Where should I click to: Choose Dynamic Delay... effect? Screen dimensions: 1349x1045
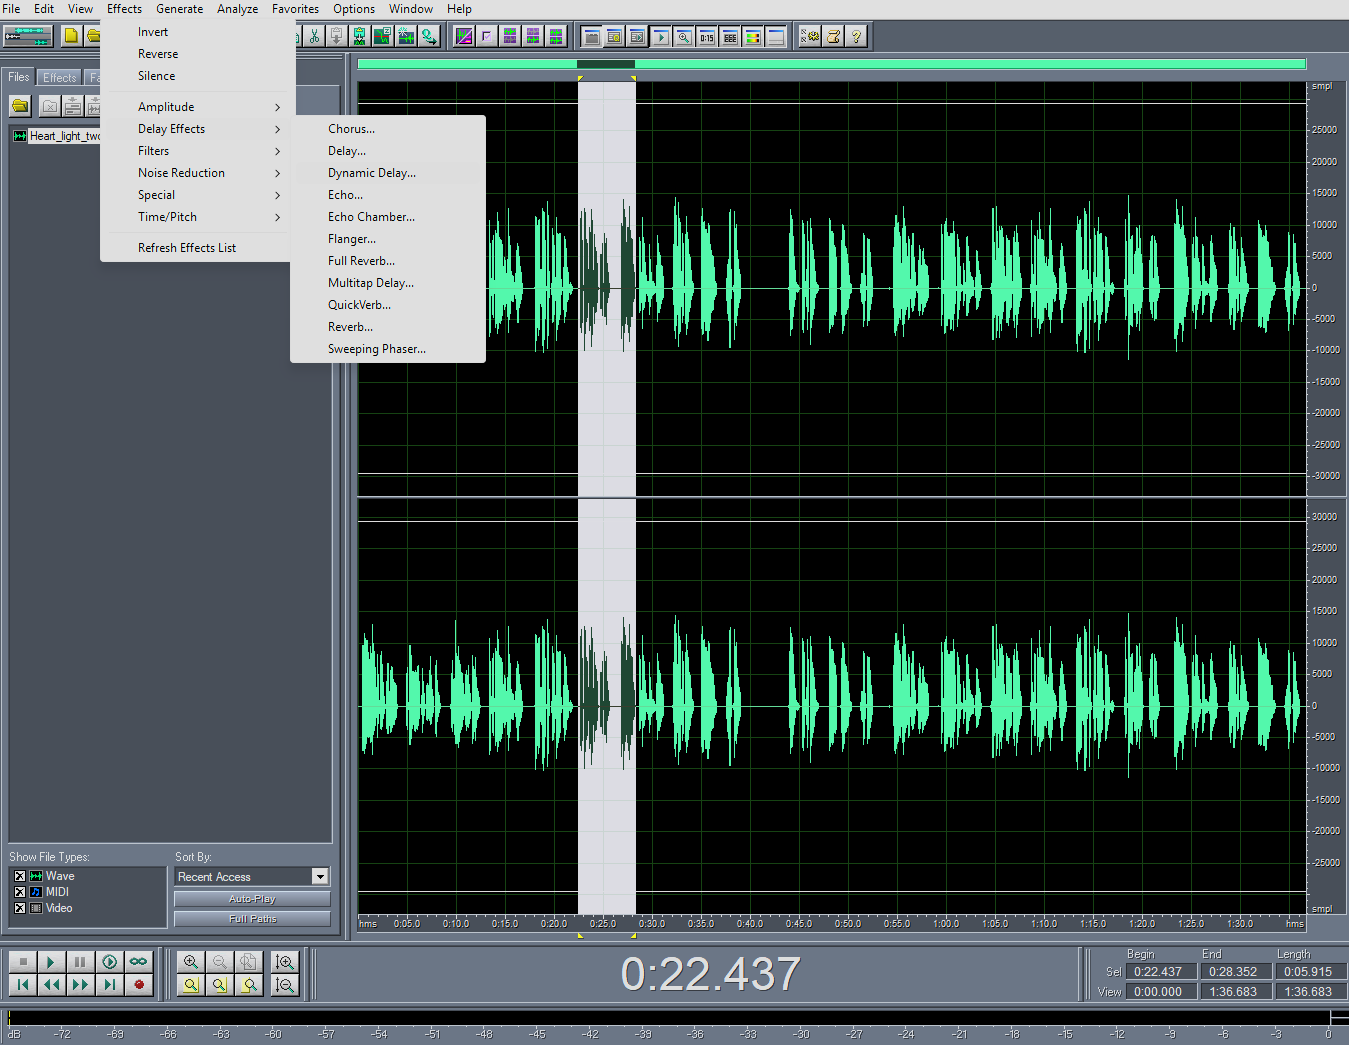(x=388, y=173)
